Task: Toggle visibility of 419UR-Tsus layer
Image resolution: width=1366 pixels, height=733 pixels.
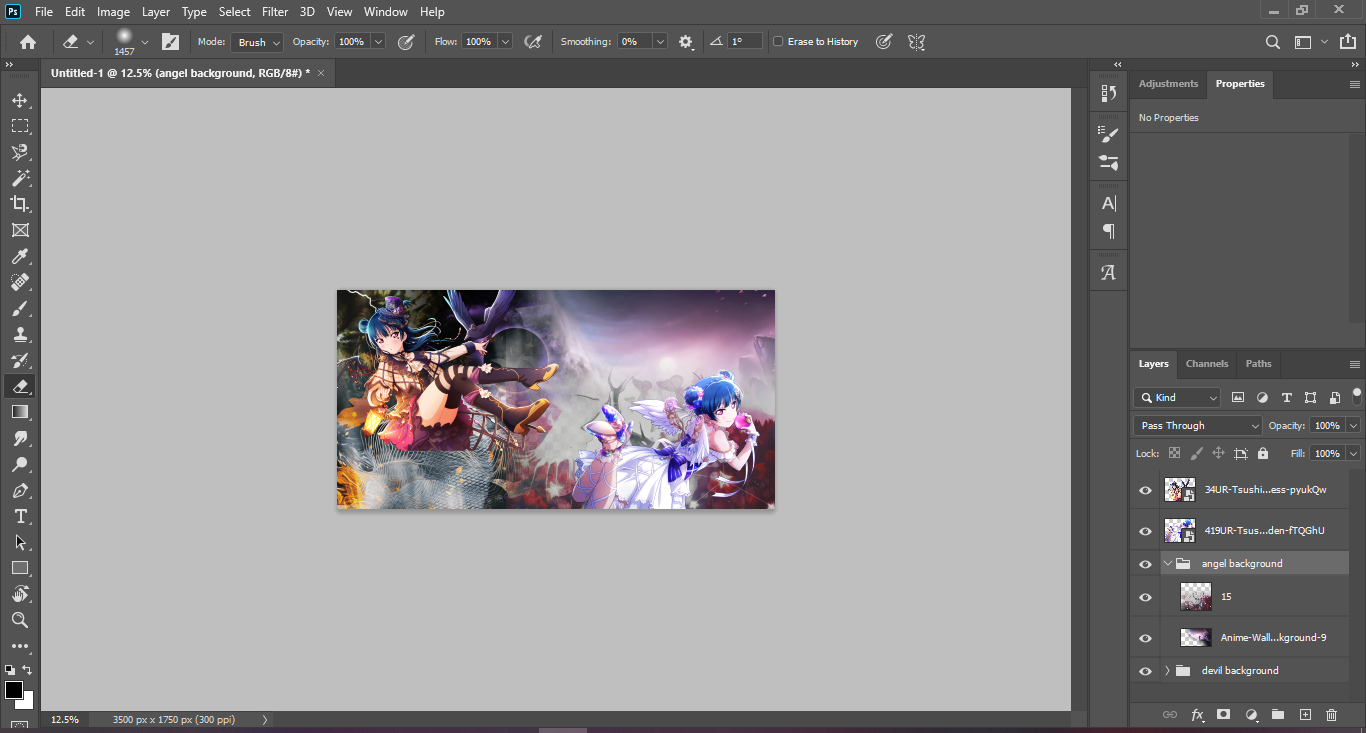Action: coord(1145,530)
